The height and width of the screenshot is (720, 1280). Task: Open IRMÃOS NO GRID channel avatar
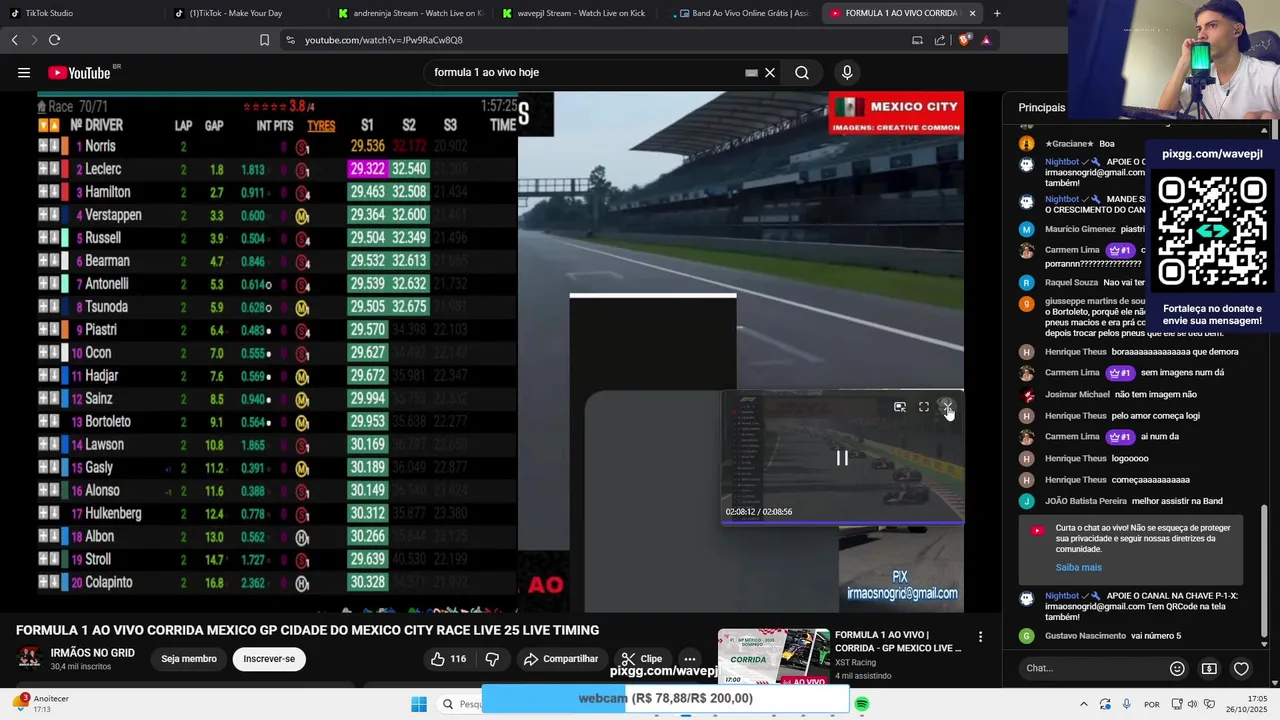pyautogui.click(x=29, y=658)
